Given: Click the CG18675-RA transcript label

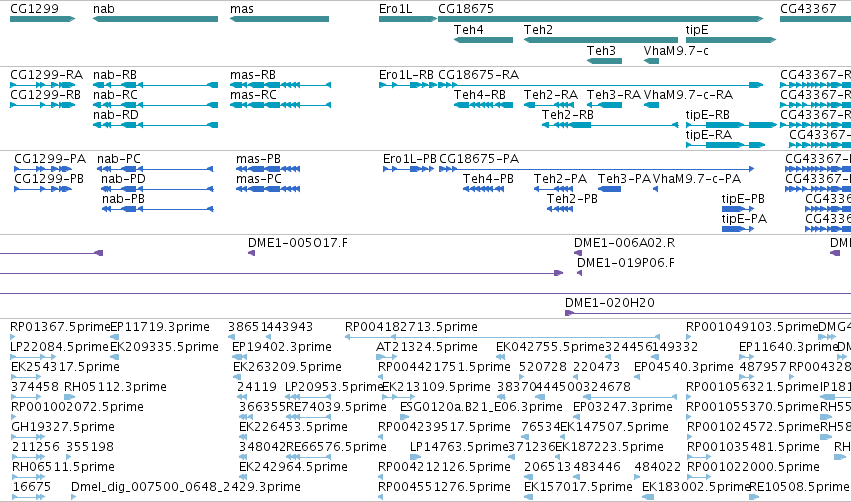Looking at the screenshot, I should tap(478, 74).
